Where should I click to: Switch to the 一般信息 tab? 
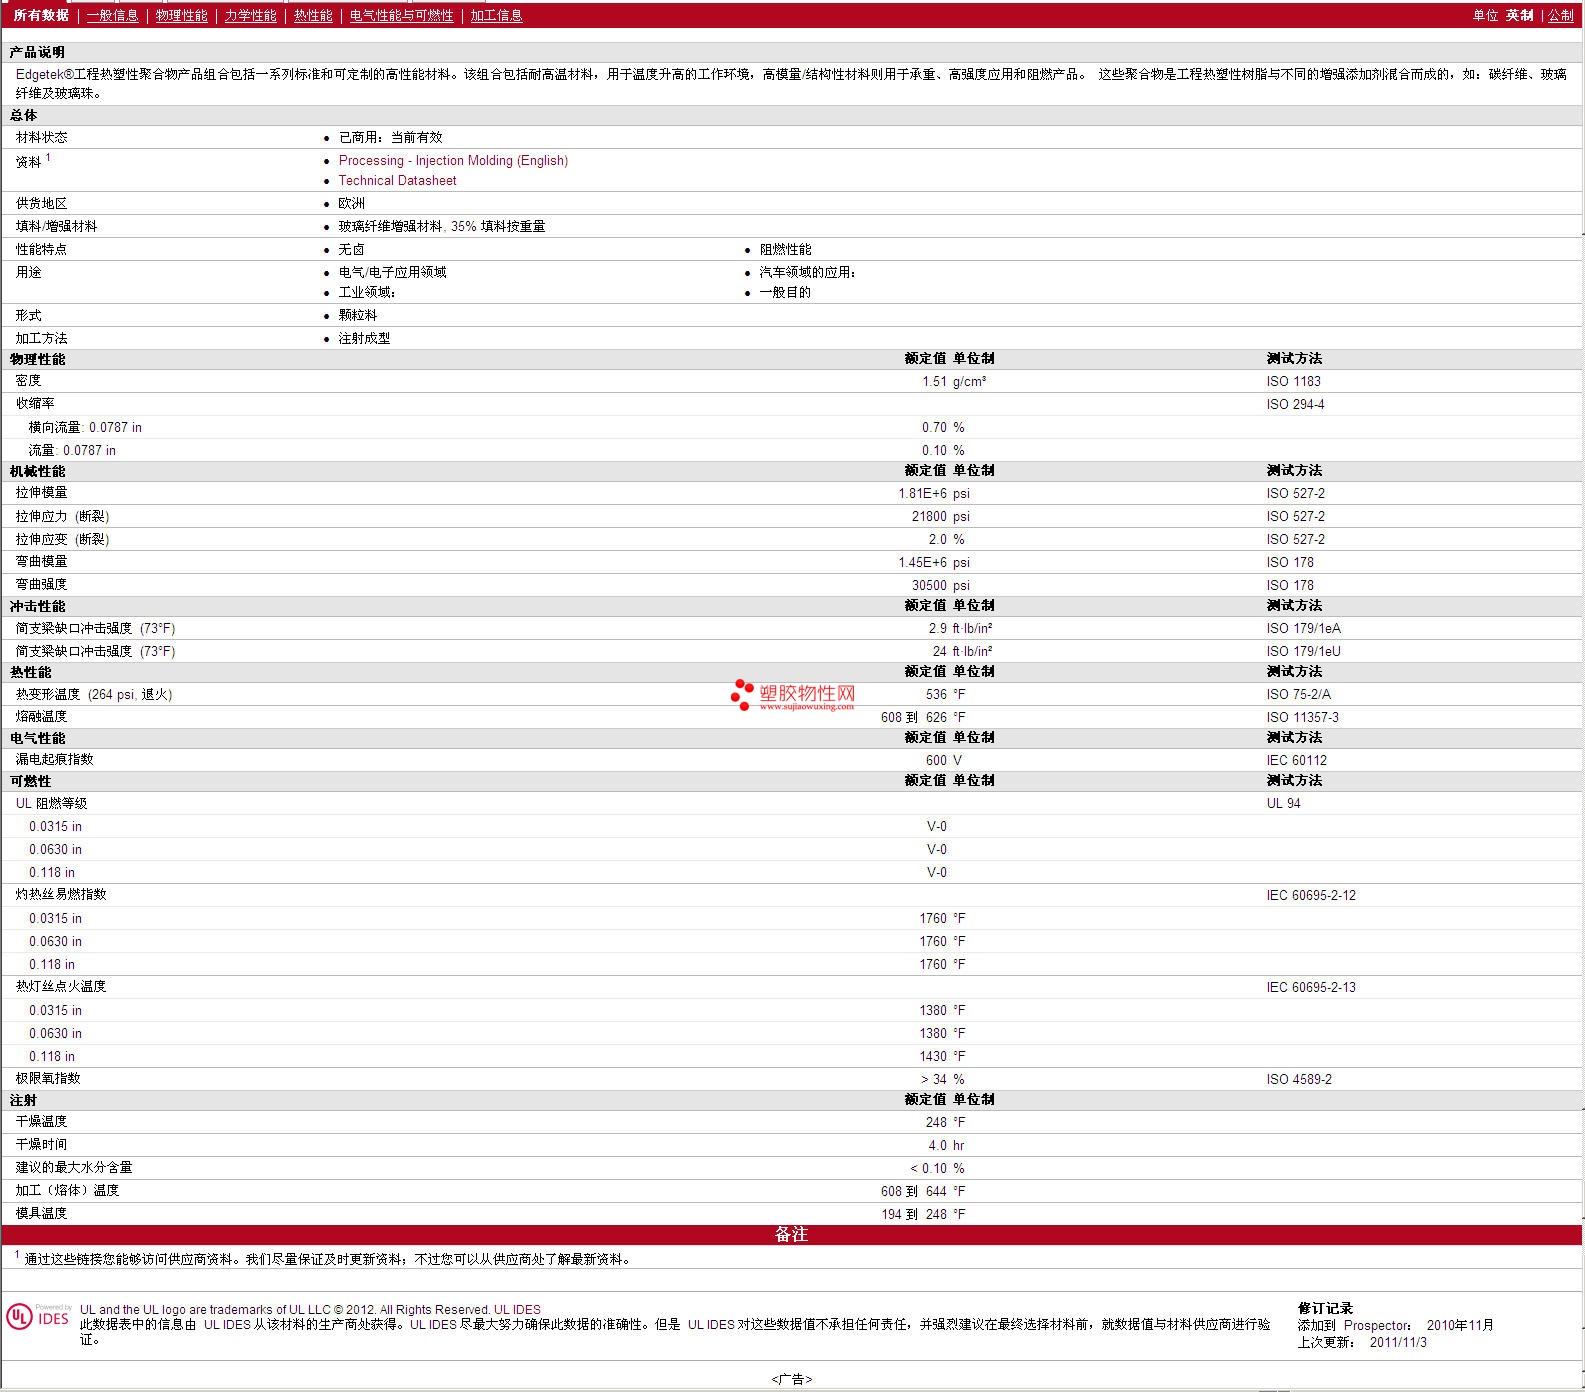pos(112,16)
